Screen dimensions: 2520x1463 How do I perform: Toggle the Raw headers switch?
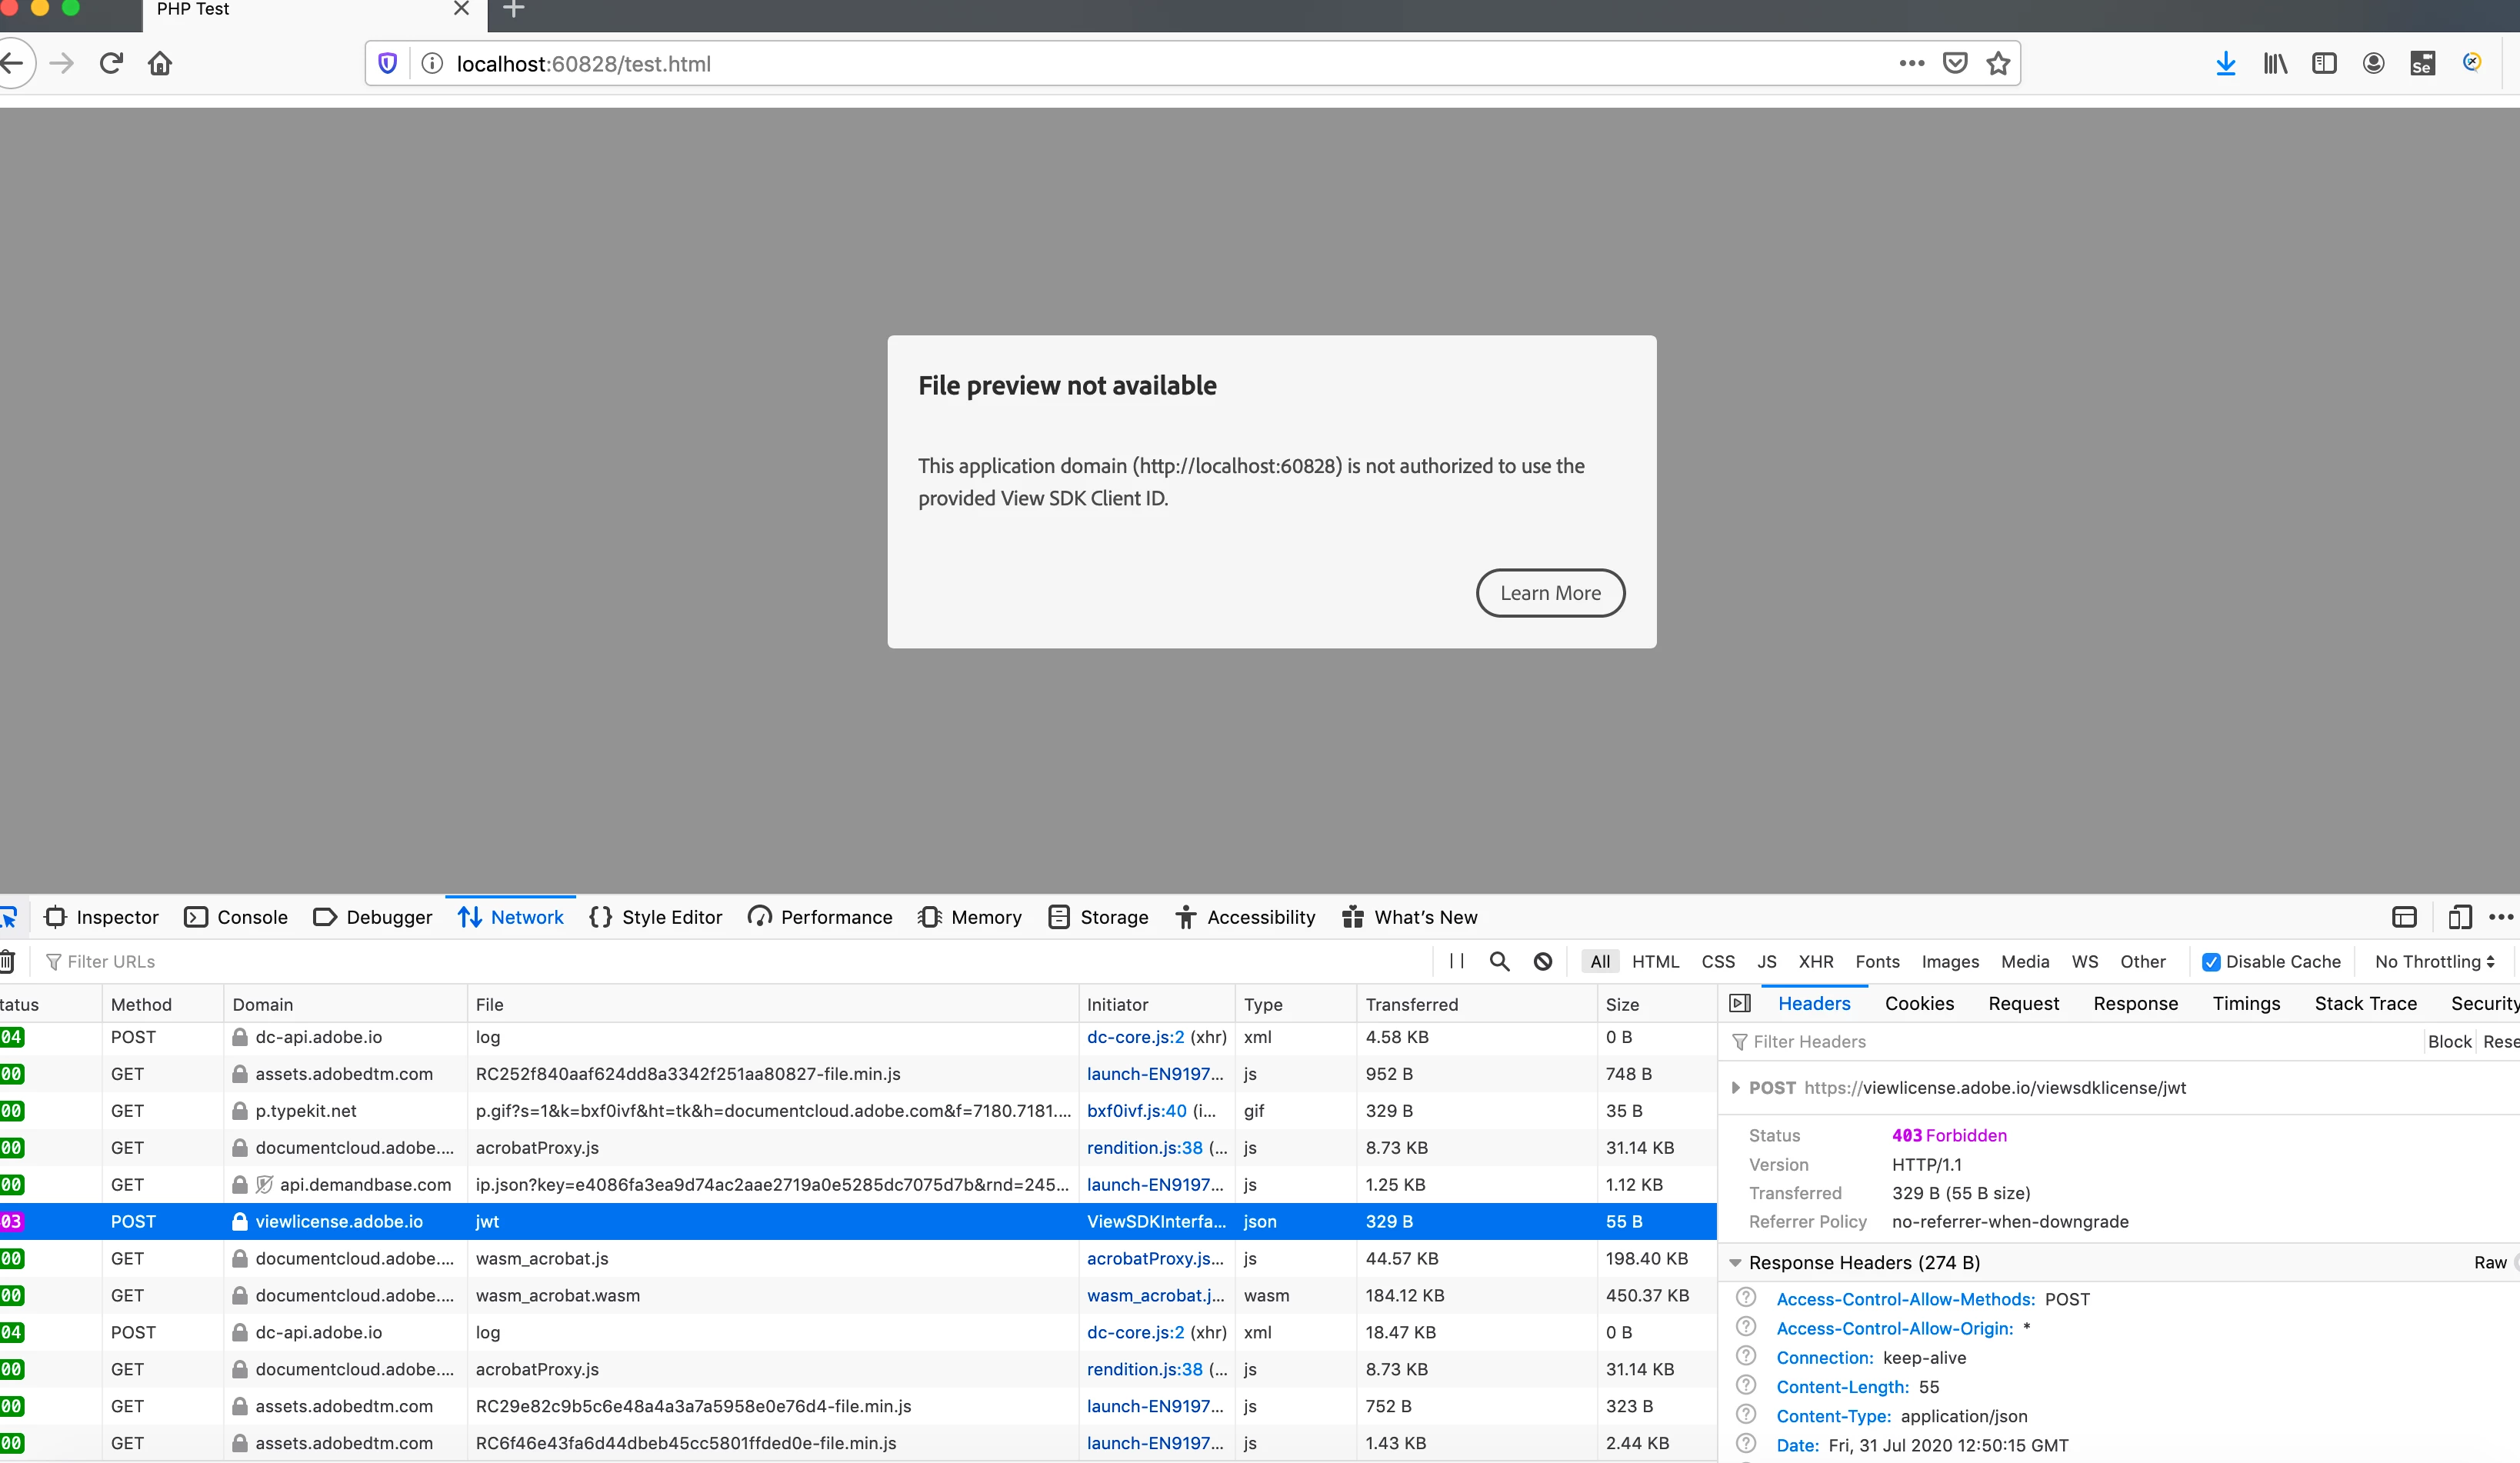point(2512,1262)
